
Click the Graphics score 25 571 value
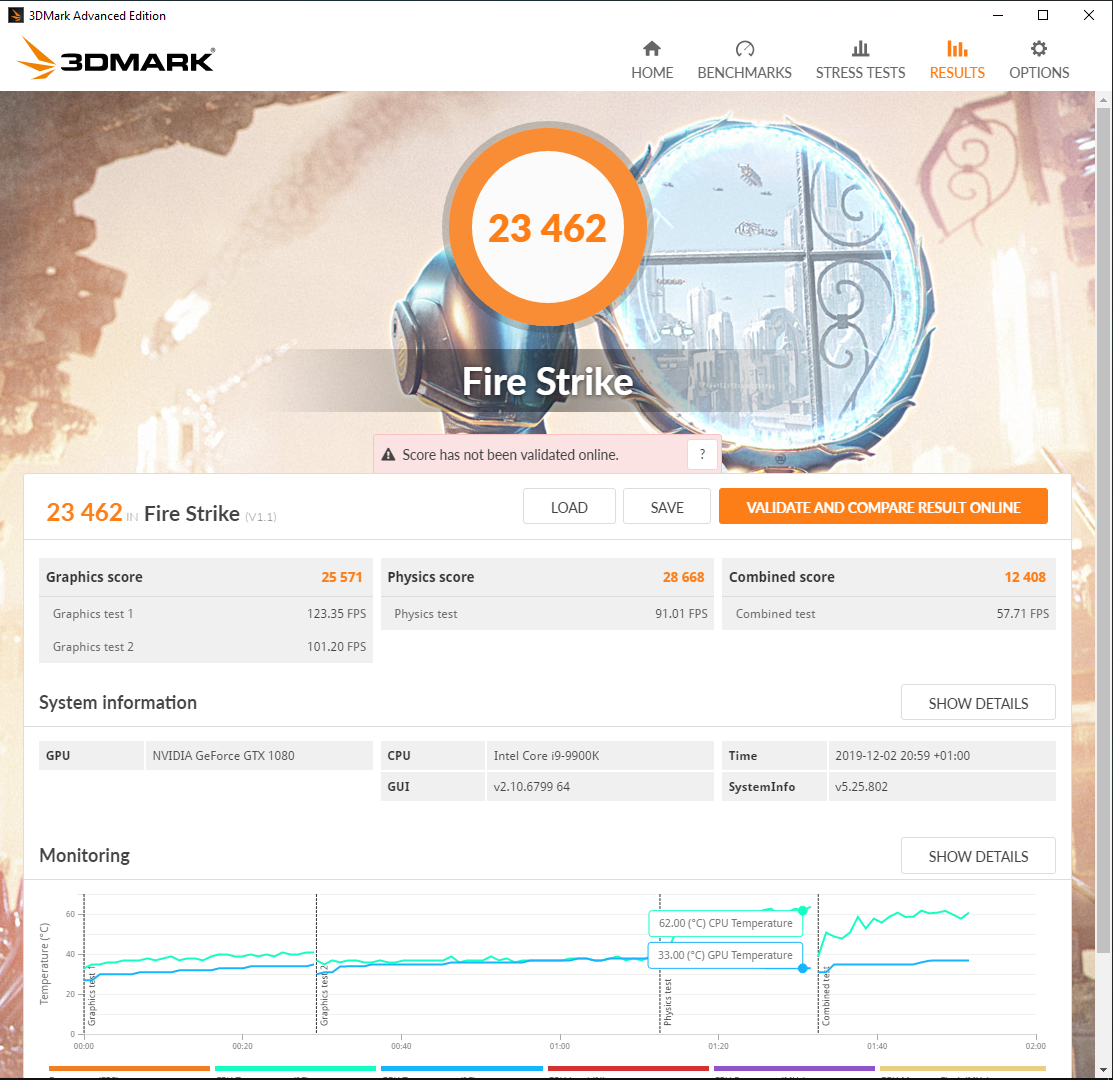coord(341,577)
